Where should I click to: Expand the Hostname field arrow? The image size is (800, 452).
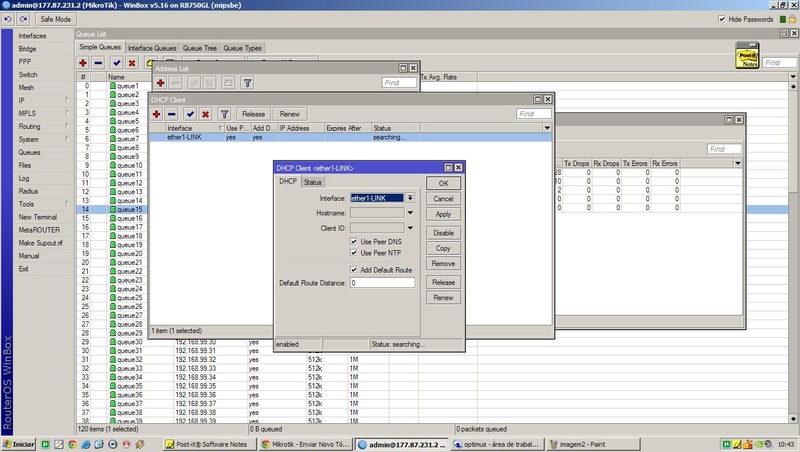(x=410, y=213)
